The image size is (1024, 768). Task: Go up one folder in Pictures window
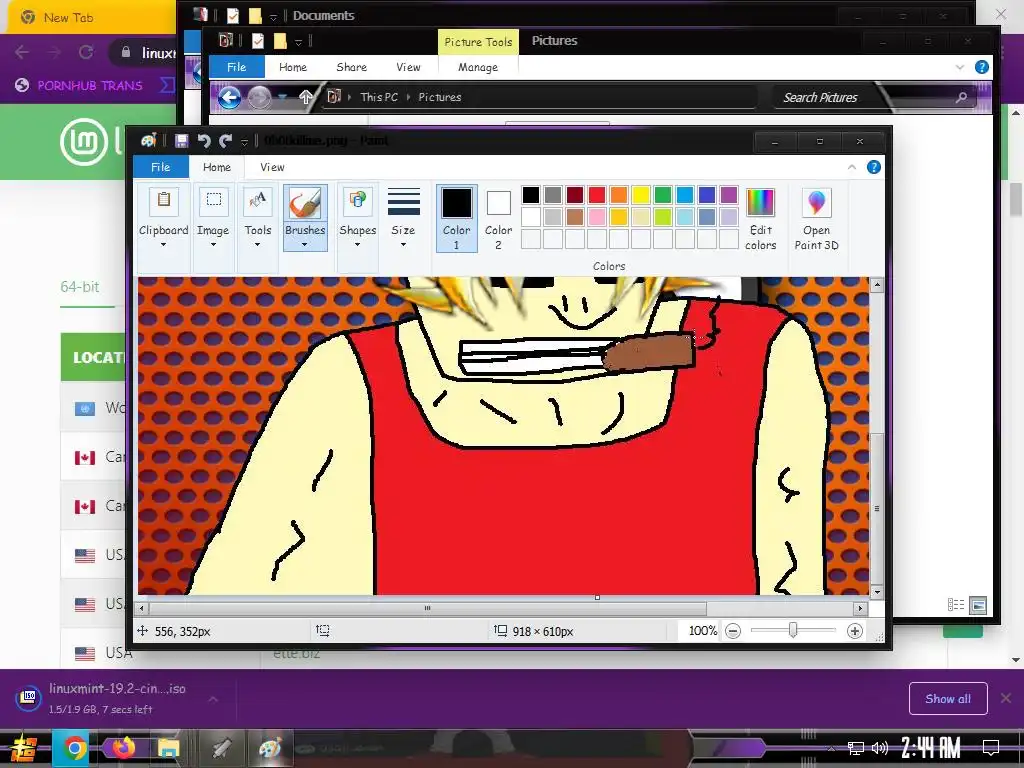click(x=306, y=97)
